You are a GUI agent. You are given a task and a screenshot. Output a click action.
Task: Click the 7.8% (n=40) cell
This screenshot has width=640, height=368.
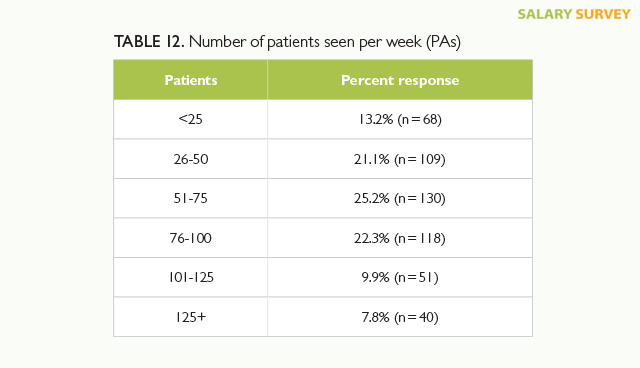(x=400, y=317)
